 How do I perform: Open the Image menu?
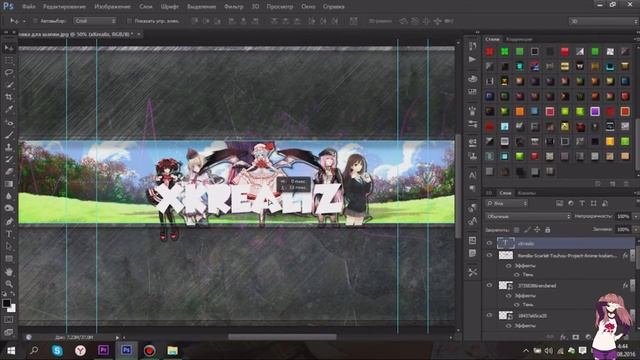[x=112, y=7]
